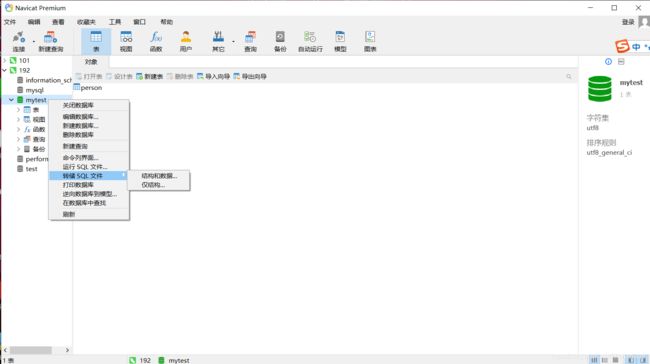Choose 运行 SQL 文件... in the context menu
650x364 pixels.
[89, 167]
